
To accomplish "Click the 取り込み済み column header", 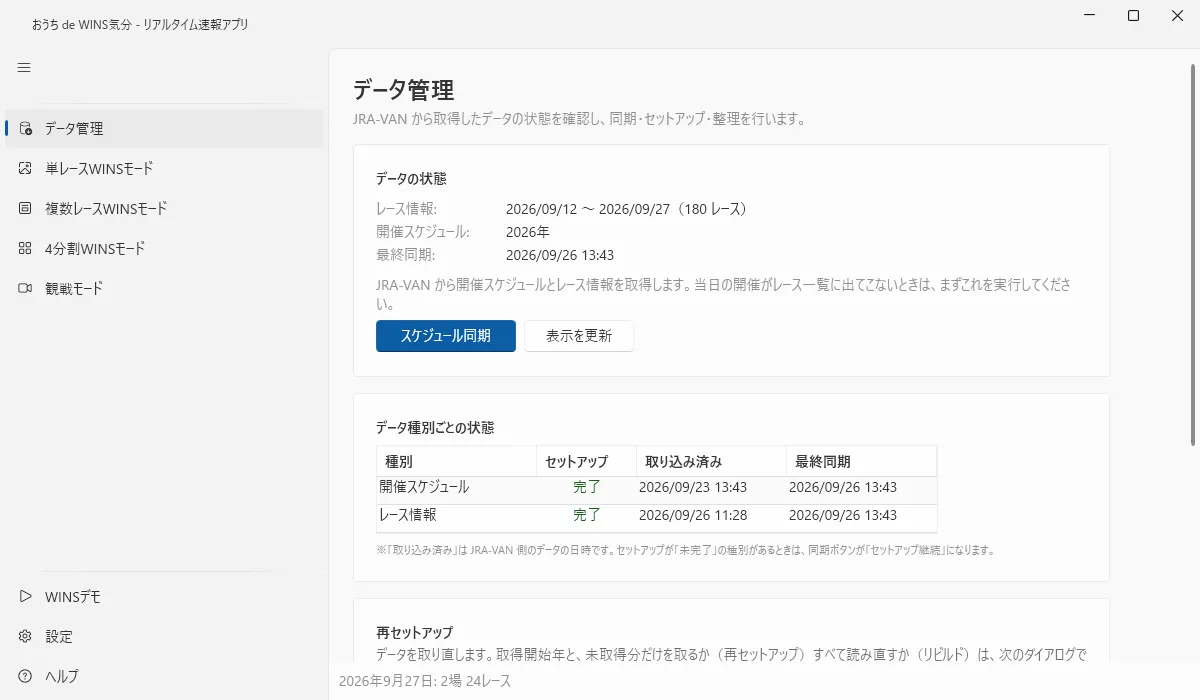I will click(x=712, y=461).
